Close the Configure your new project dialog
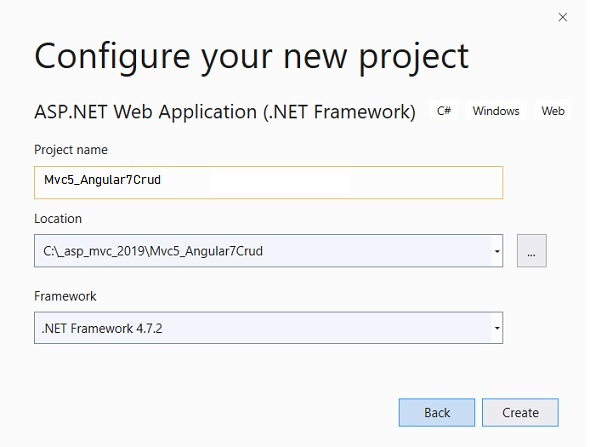 click(563, 17)
